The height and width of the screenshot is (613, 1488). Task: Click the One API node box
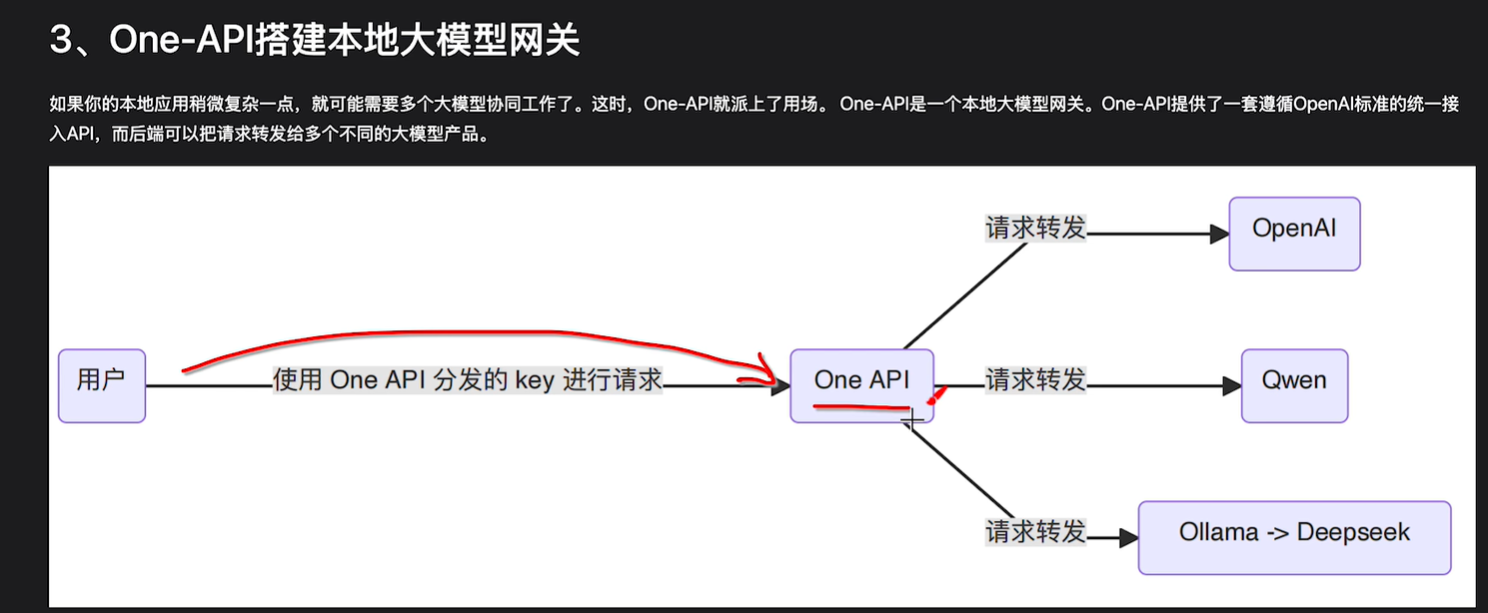pyautogui.click(x=862, y=386)
